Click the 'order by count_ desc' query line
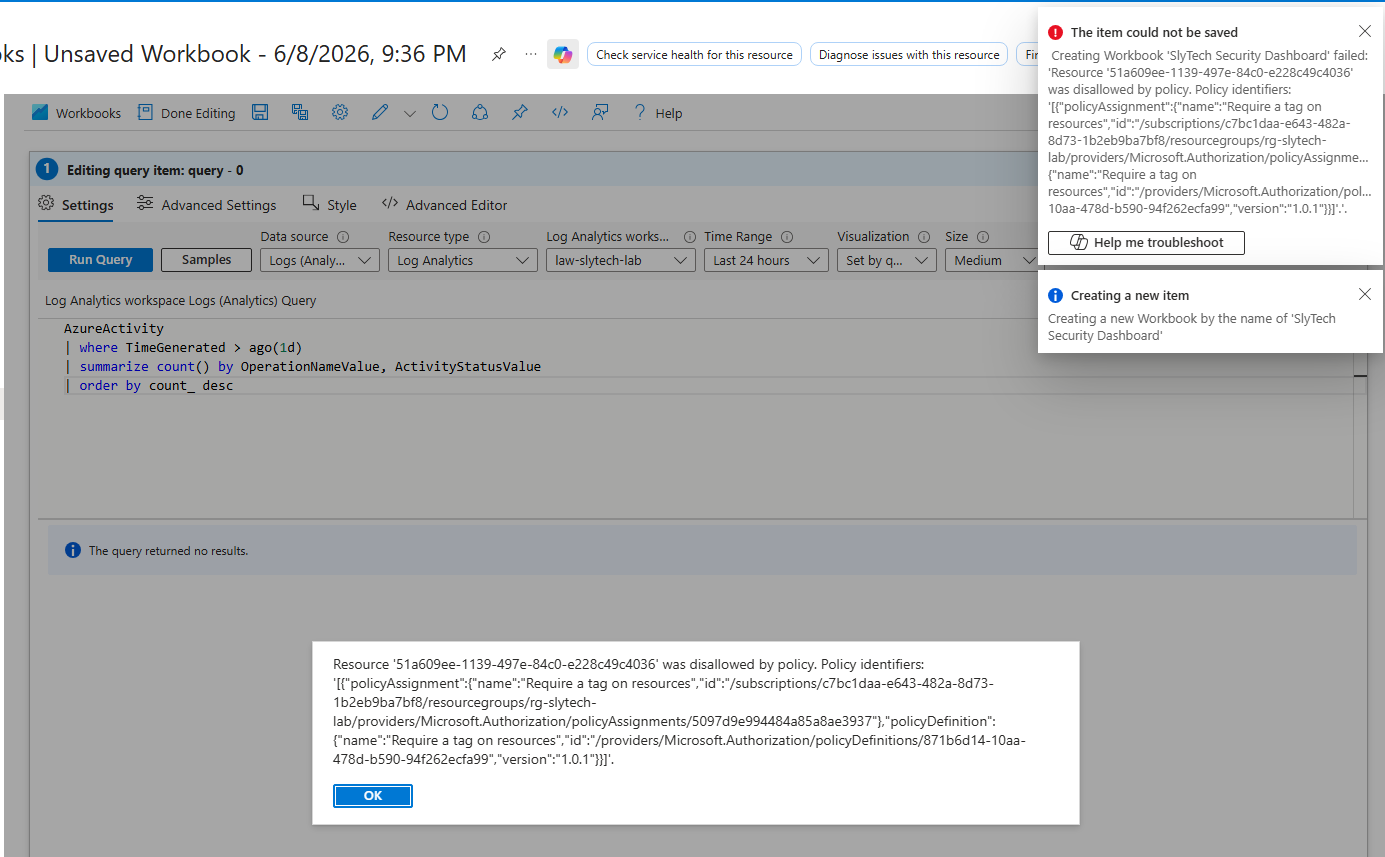Viewport: 1385px width, 857px height. click(148, 385)
